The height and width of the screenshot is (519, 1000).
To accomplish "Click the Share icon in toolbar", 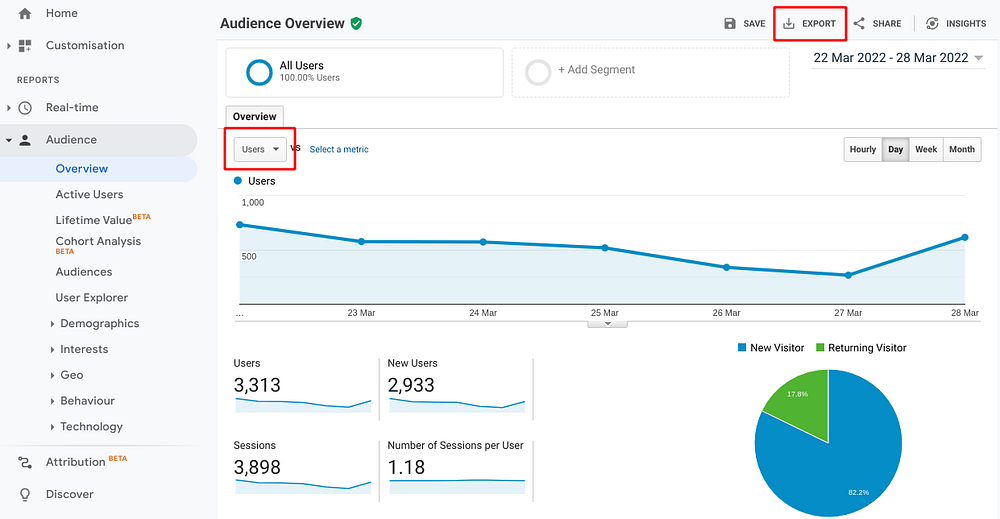I will [859, 24].
